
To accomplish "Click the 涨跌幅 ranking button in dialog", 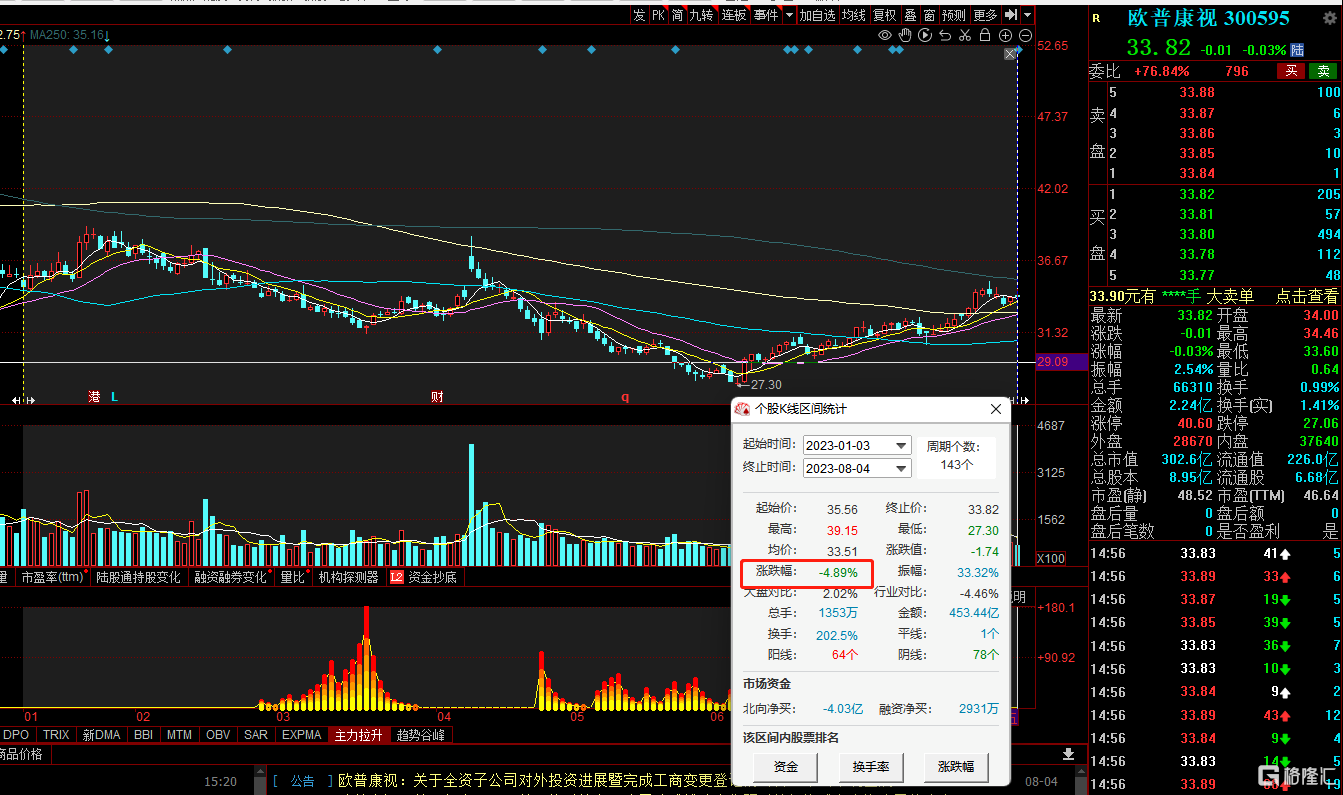I will pyautogui.click(x=956, y=767).
